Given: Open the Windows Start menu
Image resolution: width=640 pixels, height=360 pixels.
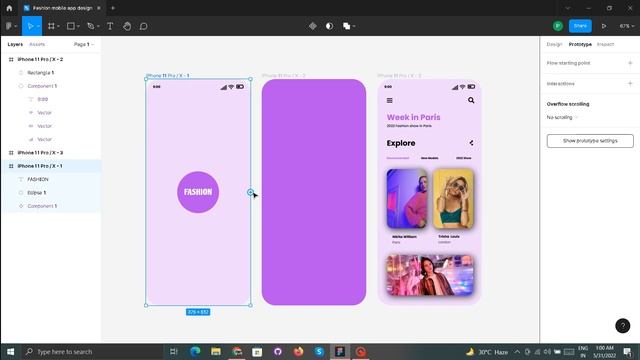Looking at the screenshot, I should coord(11,351).
